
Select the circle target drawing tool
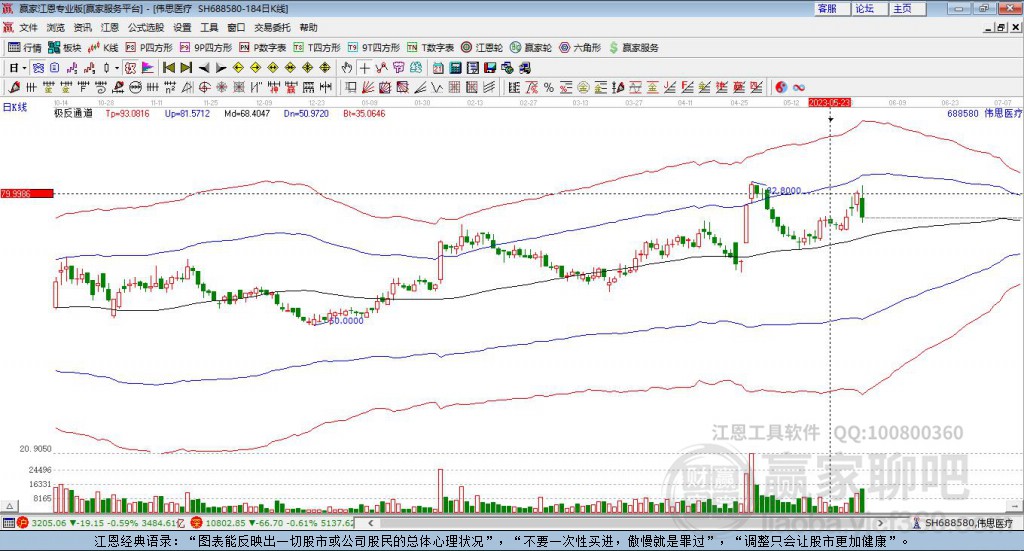[204, 87]
